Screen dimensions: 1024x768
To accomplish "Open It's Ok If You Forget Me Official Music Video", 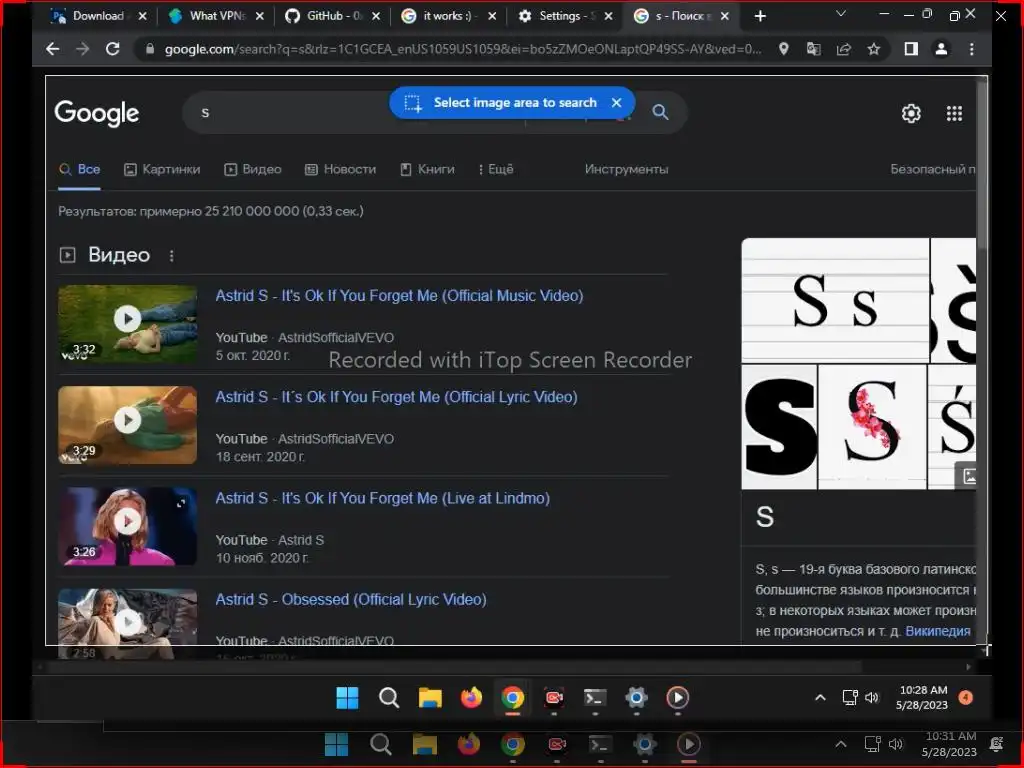I will pos(399,296).
